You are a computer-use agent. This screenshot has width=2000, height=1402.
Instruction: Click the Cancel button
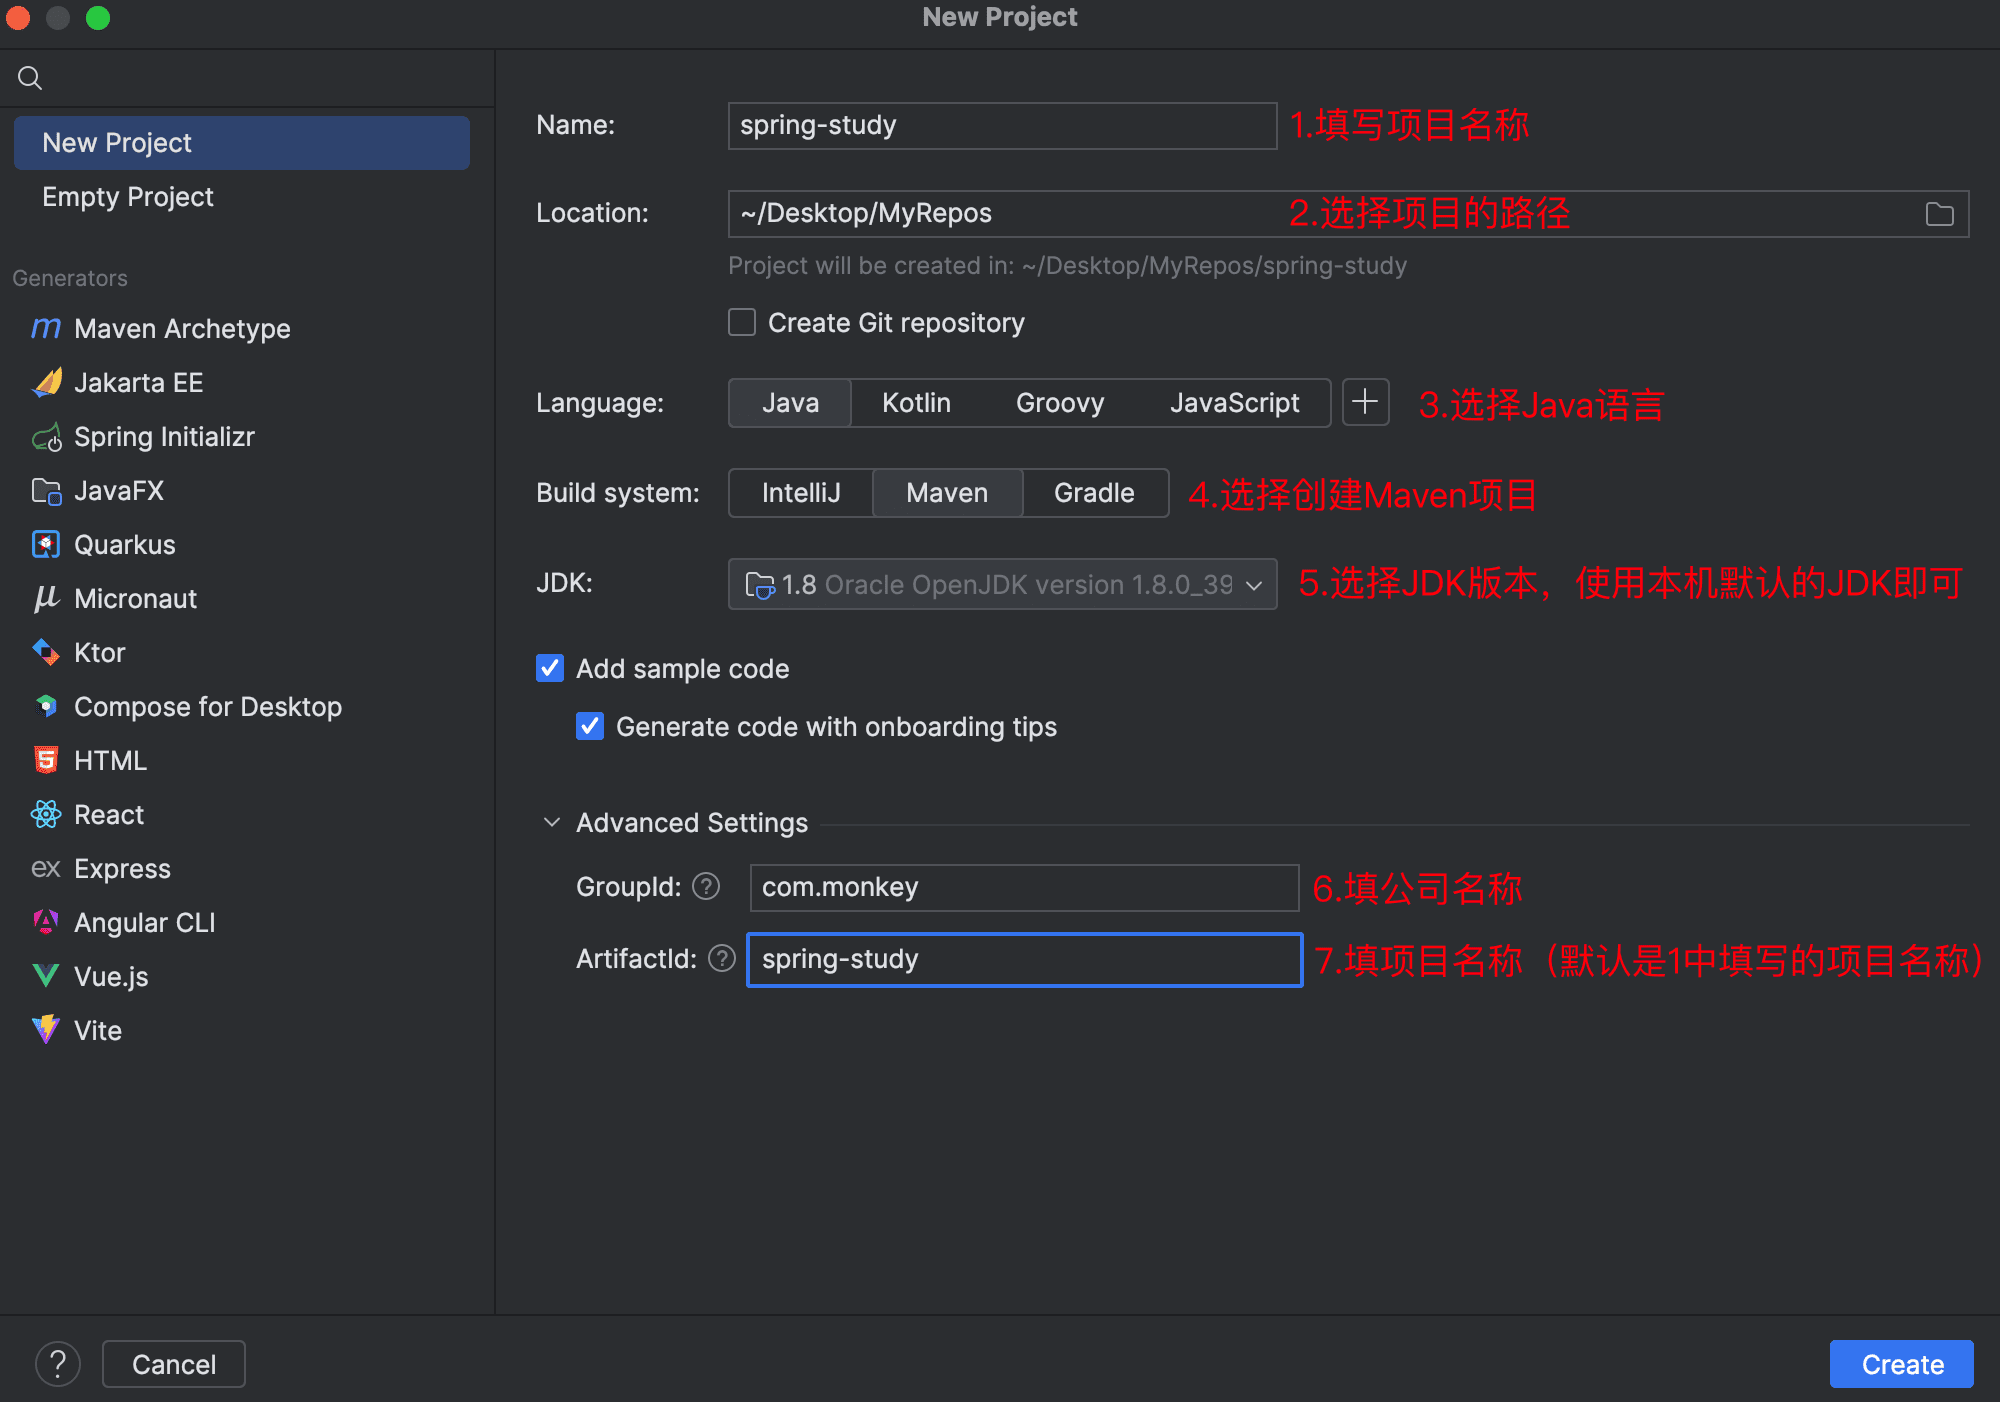pos(174,1364)
